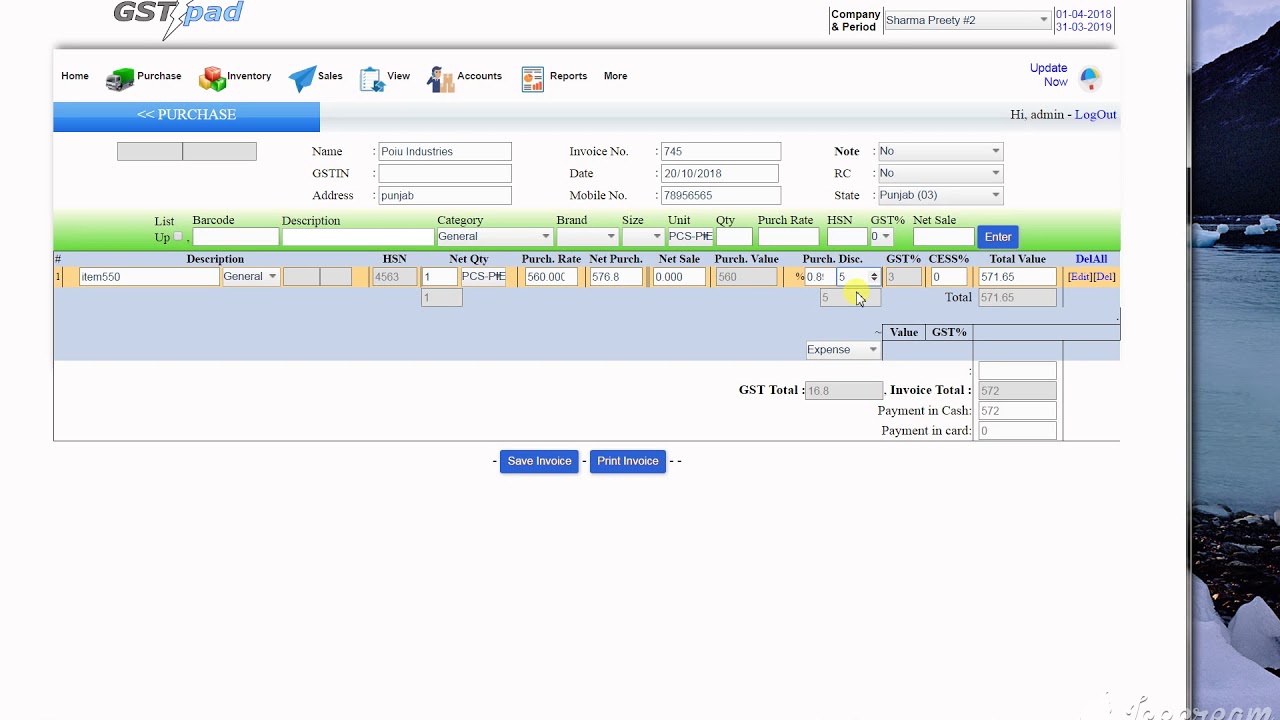Viewport: 1280px width, 720px height.
Task: Click the Payment in Cash field
Action: 1017,411
